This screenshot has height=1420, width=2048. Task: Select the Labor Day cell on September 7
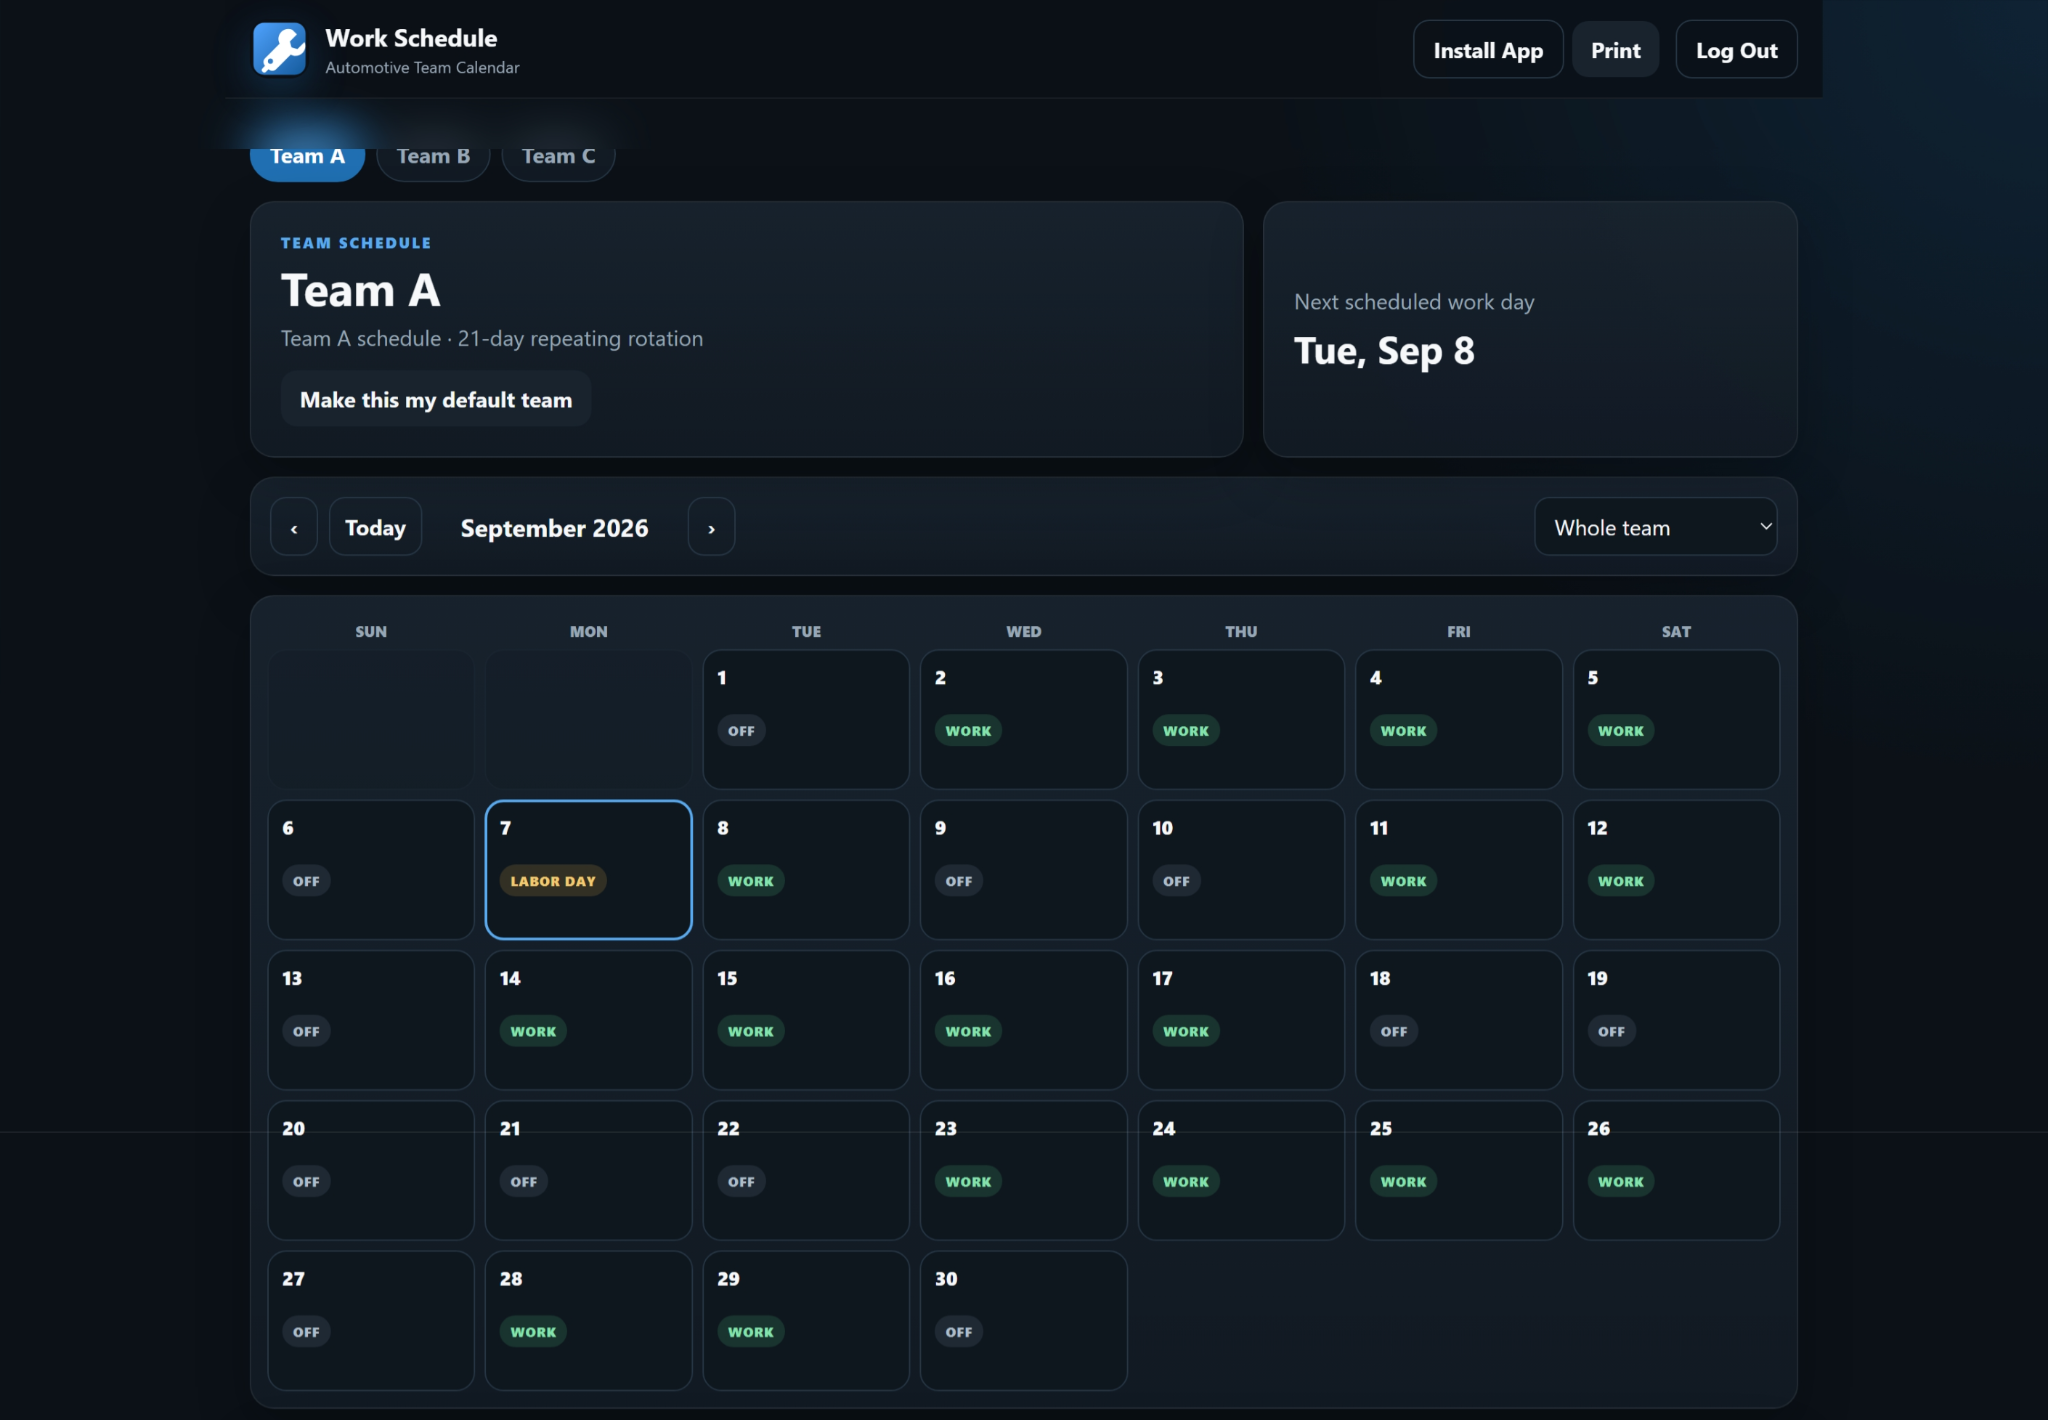pos(588,870)
